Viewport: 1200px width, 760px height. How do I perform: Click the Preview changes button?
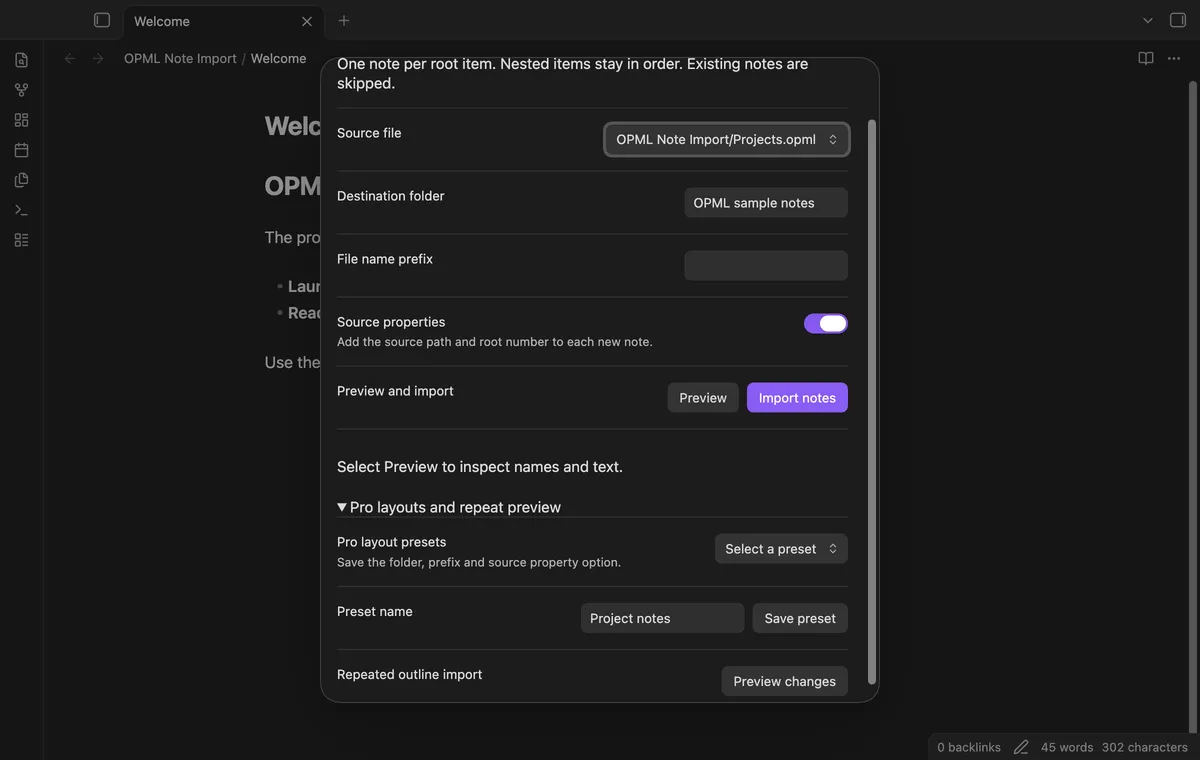[x=784, y=681]
